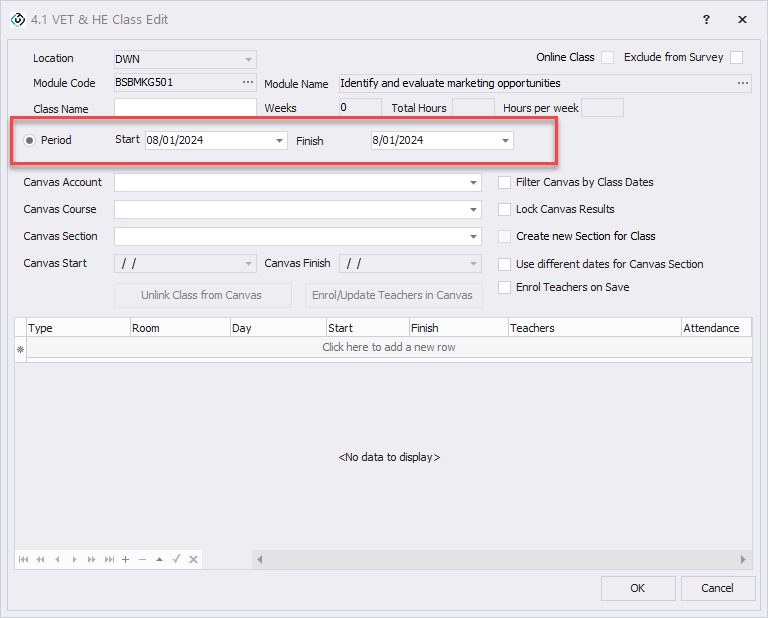The image size is (768, 618).
Task: Enable the Online Class checkbox
Action: pyautogui.click(x=608, y=58)
